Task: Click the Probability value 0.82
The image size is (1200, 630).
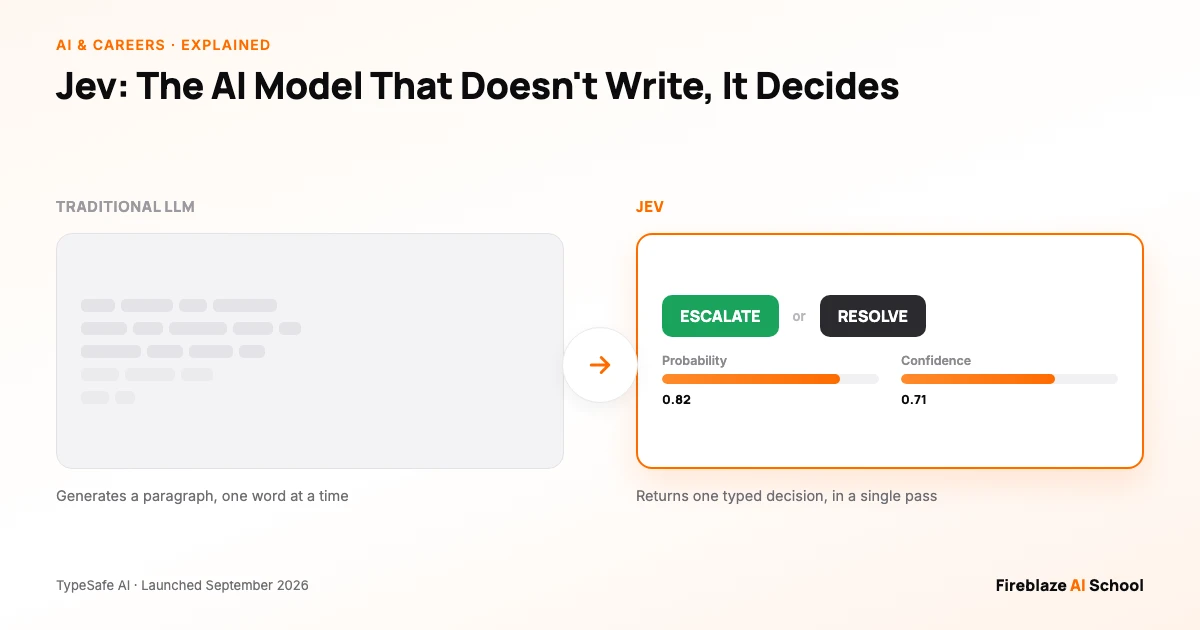Action: pyautogui.click(x=676, y=399)
